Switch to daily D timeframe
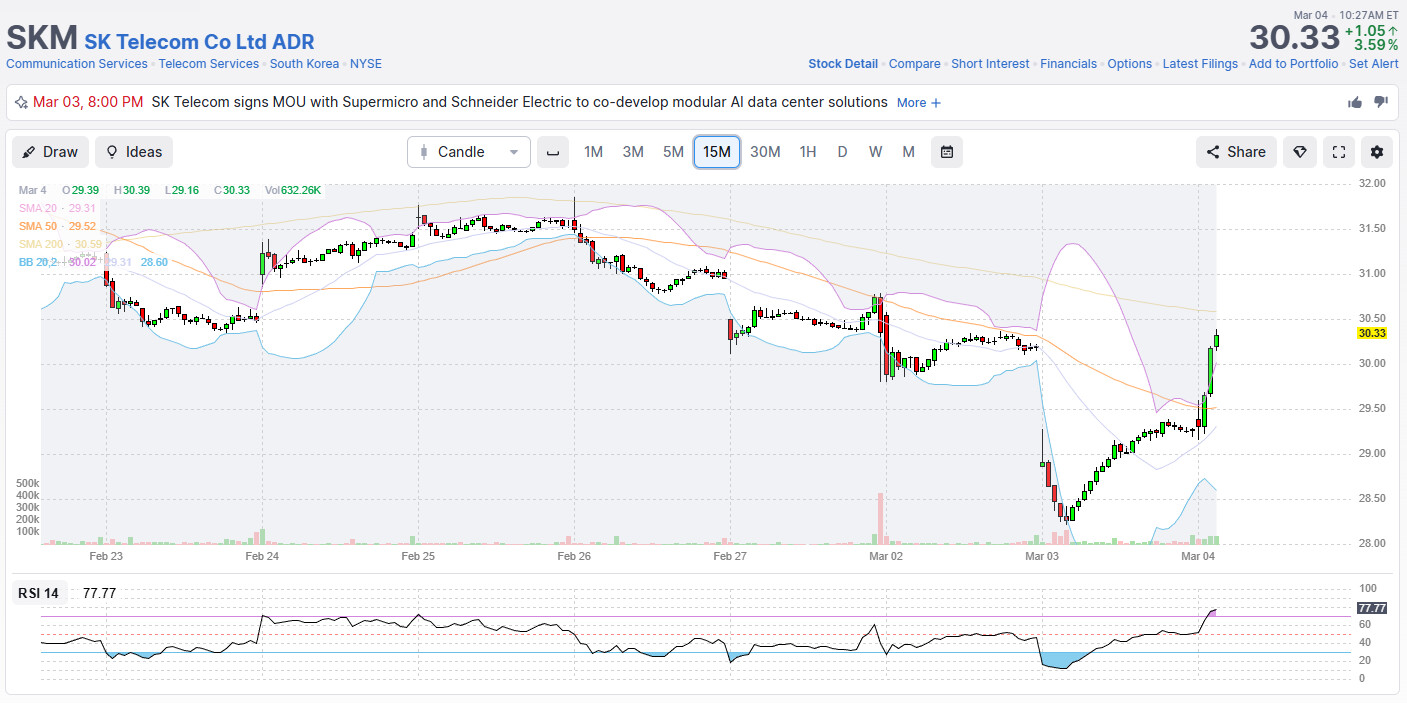 [x=842, y=152]
